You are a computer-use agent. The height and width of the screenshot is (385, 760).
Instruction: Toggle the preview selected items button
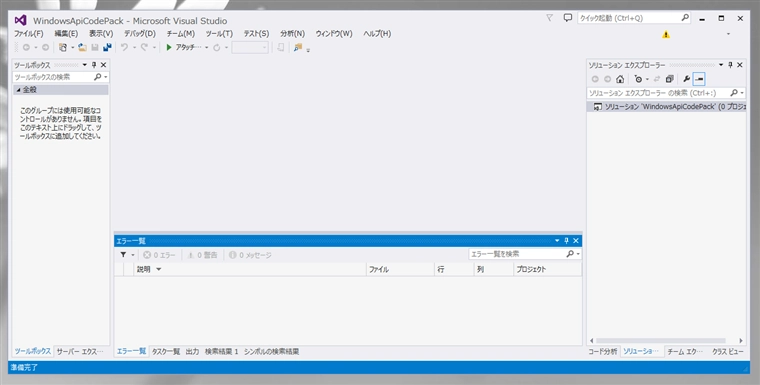point(699,79)
